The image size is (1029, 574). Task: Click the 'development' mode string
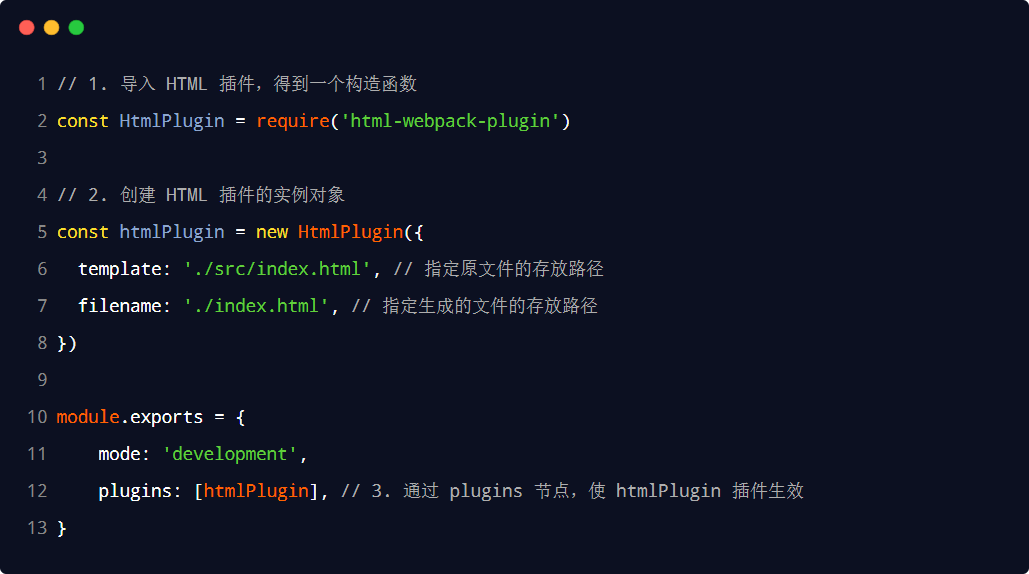pos(230,454)
